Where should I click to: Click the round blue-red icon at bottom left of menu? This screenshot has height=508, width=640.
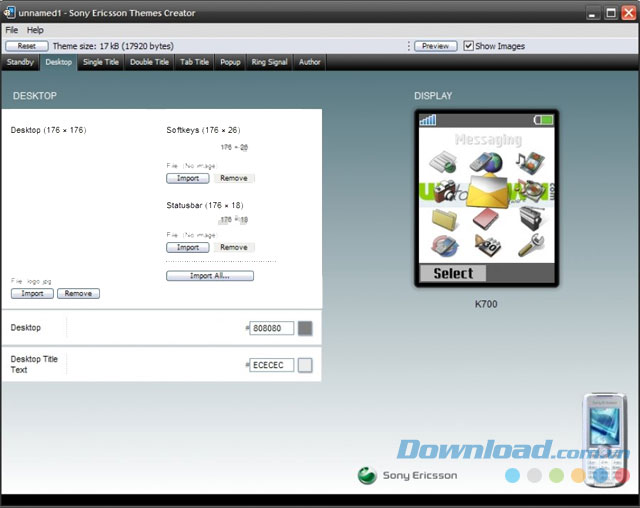pos(444,246)
